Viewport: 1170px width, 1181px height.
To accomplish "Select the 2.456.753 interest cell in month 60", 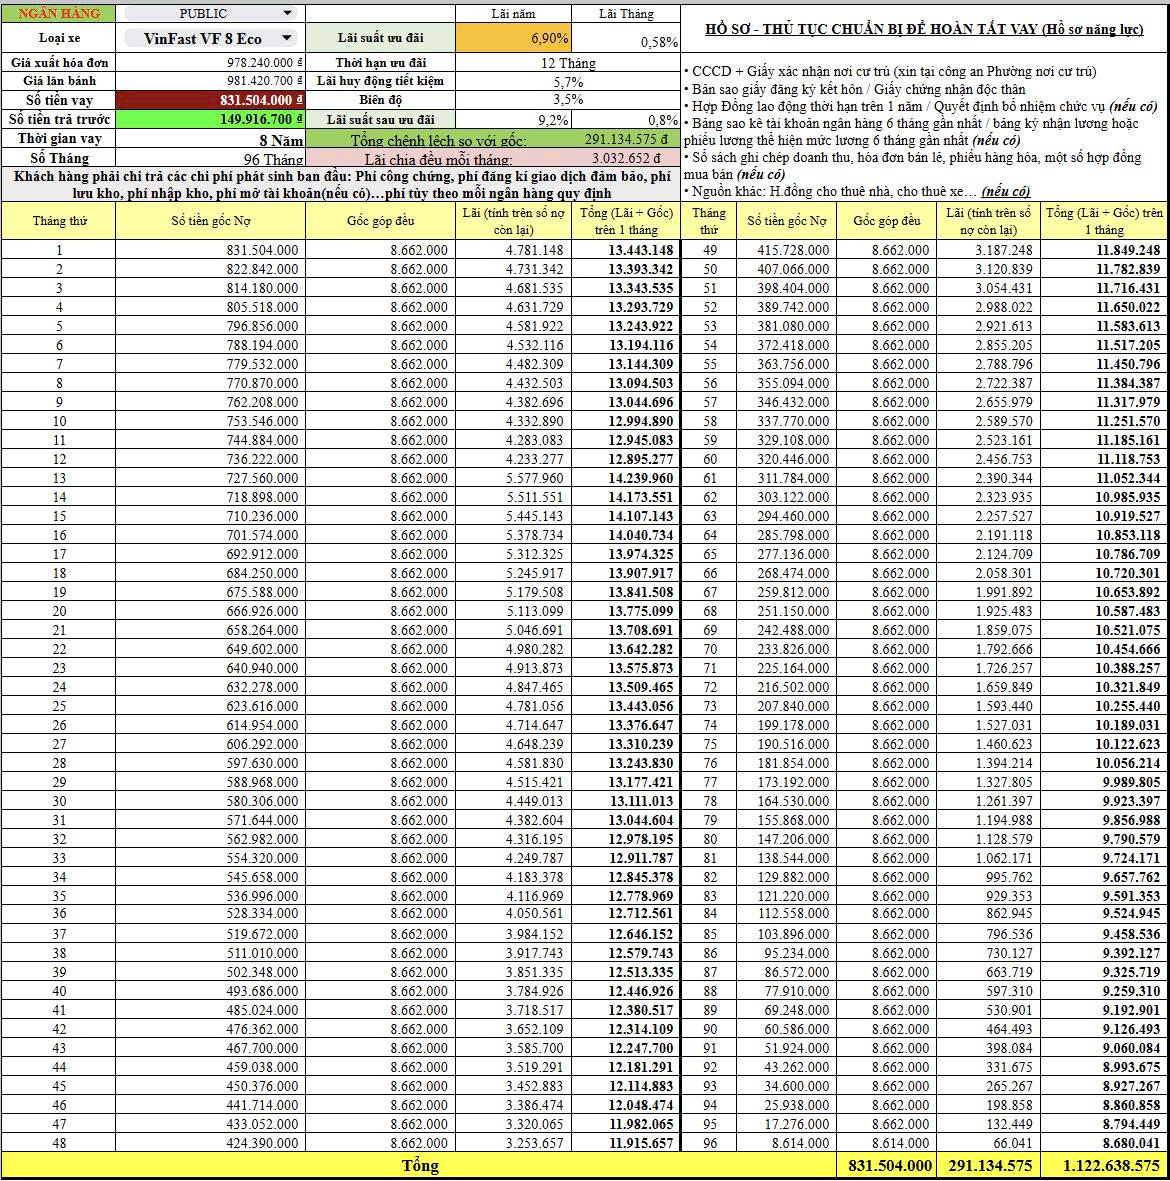I will click(x=988, y=459).
